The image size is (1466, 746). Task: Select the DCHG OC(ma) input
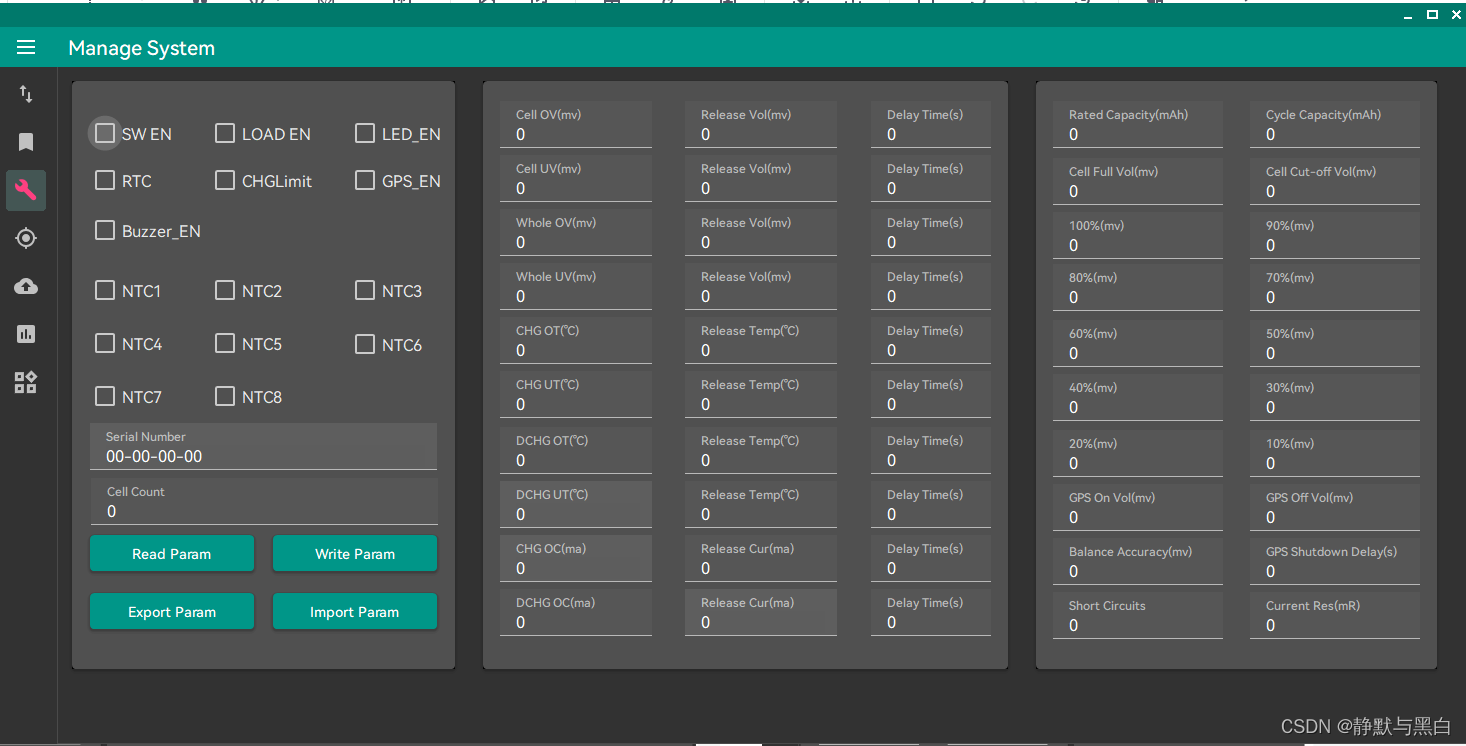point(576,612)
